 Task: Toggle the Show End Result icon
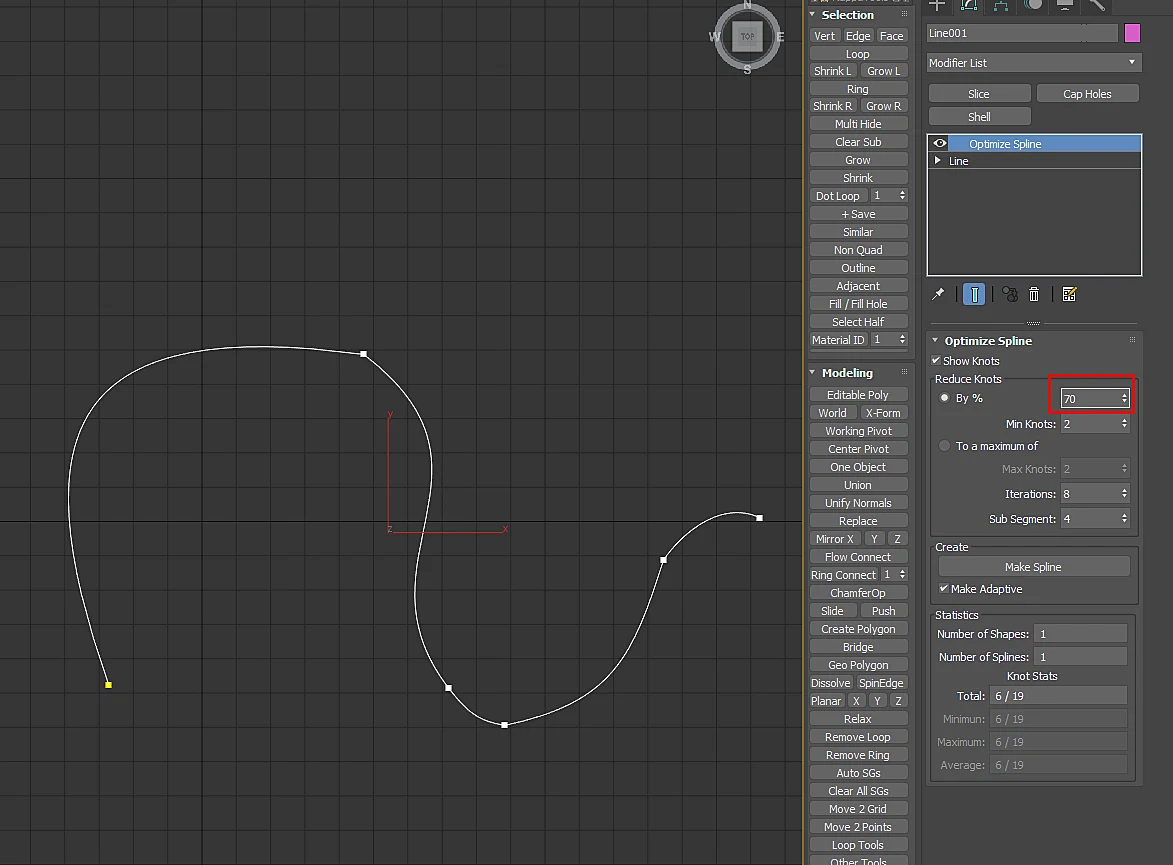click(x=974, y=294)
